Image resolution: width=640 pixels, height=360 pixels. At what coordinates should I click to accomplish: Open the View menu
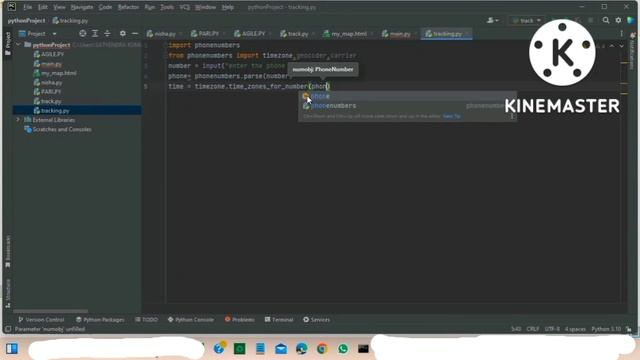(59, 7)
